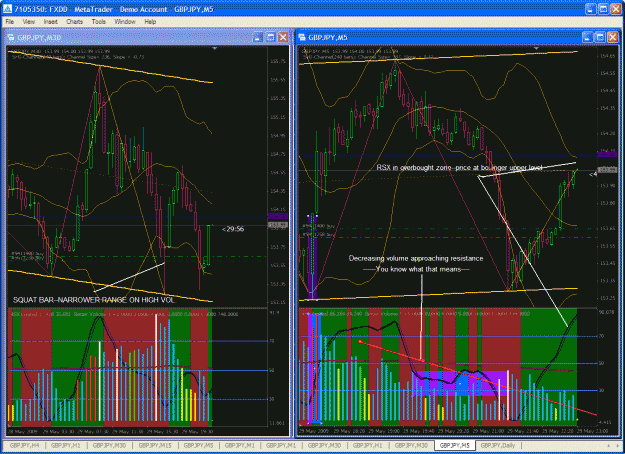
Task: Click the MetaTrader application icon in title bar
Action: [x=7, y=9]
